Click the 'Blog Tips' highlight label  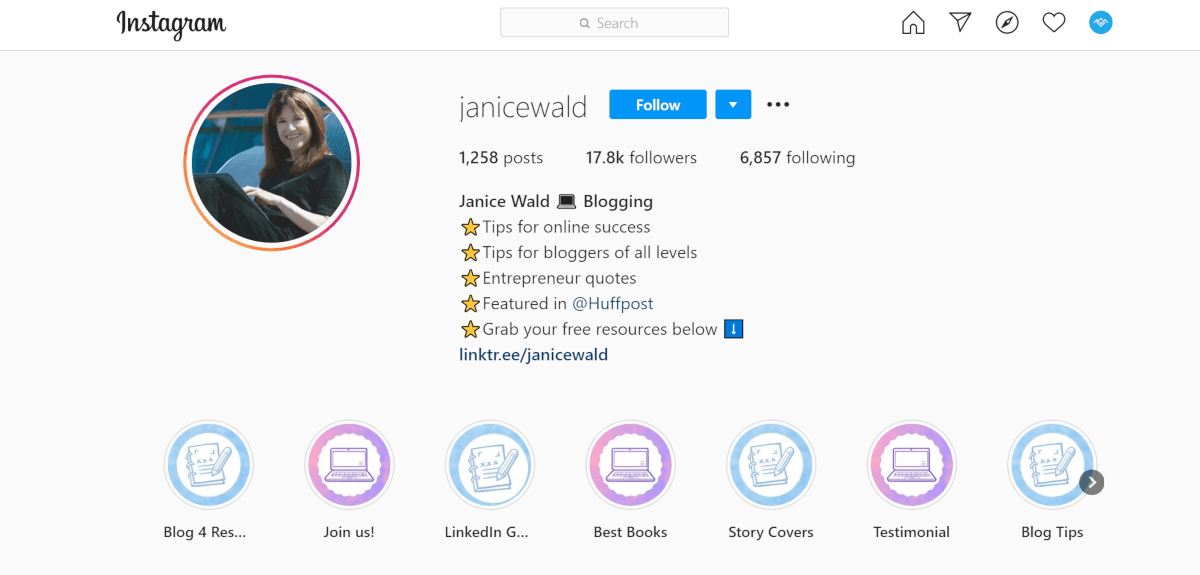1052,532
